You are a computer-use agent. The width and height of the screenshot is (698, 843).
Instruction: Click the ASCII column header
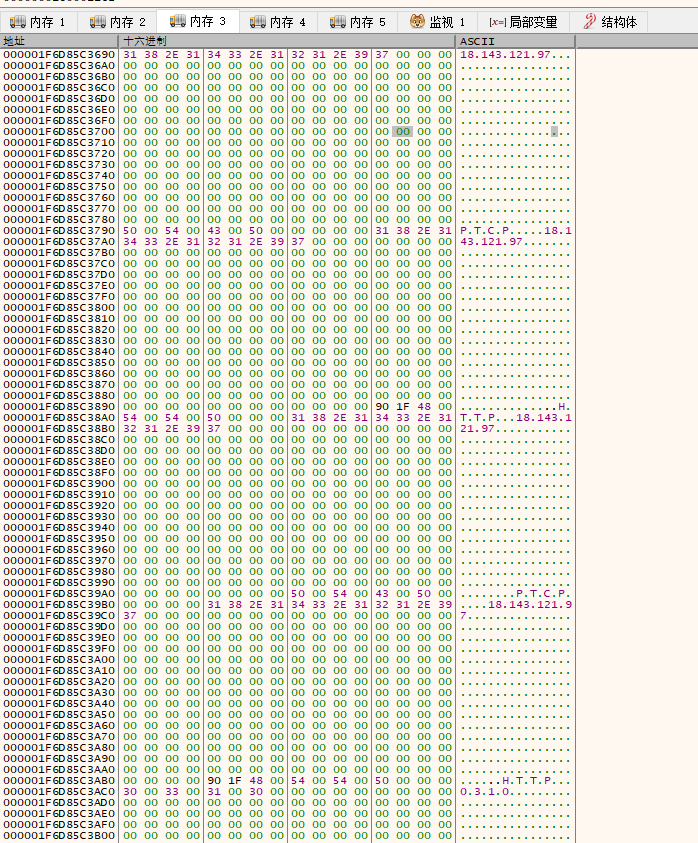(515, 41)
